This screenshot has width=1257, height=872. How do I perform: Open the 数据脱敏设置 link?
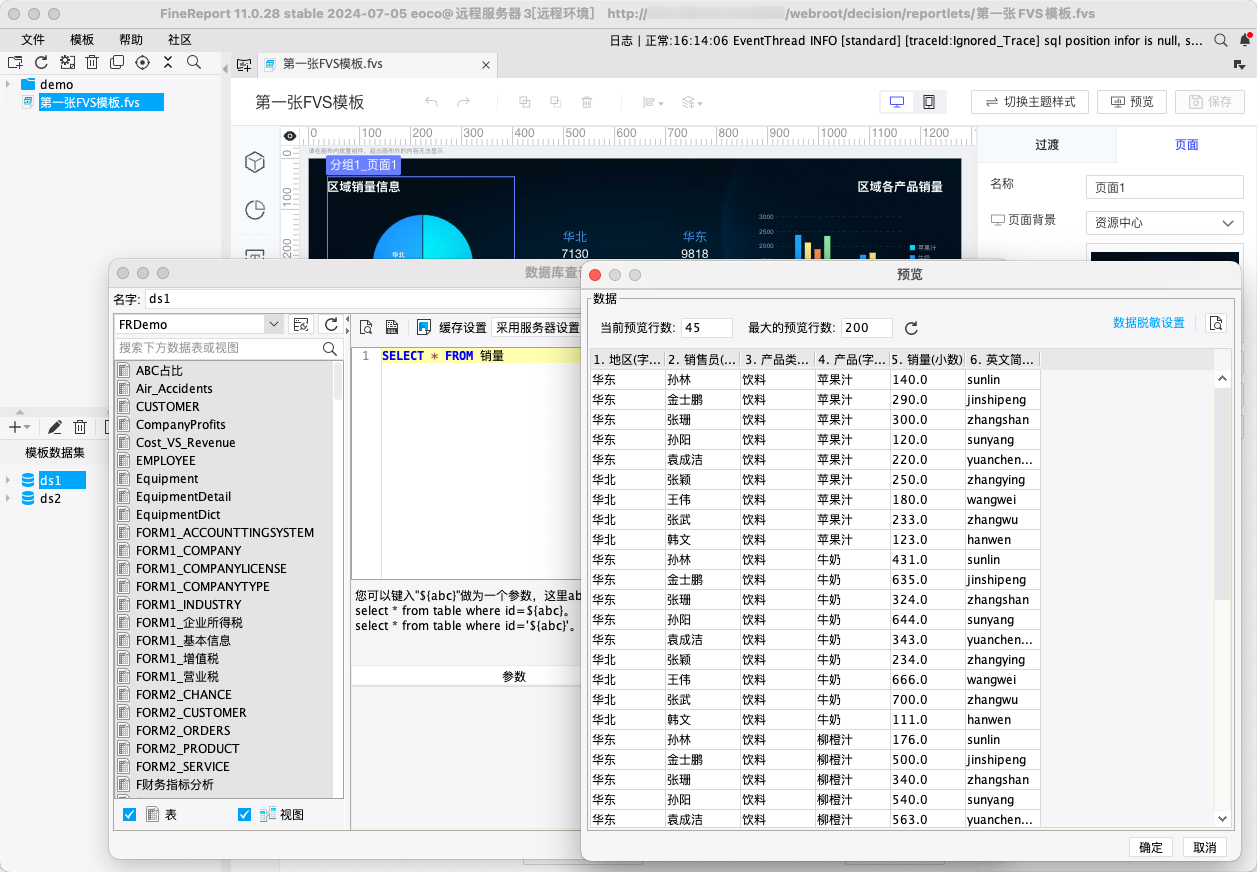click(x=1148, y=323)
